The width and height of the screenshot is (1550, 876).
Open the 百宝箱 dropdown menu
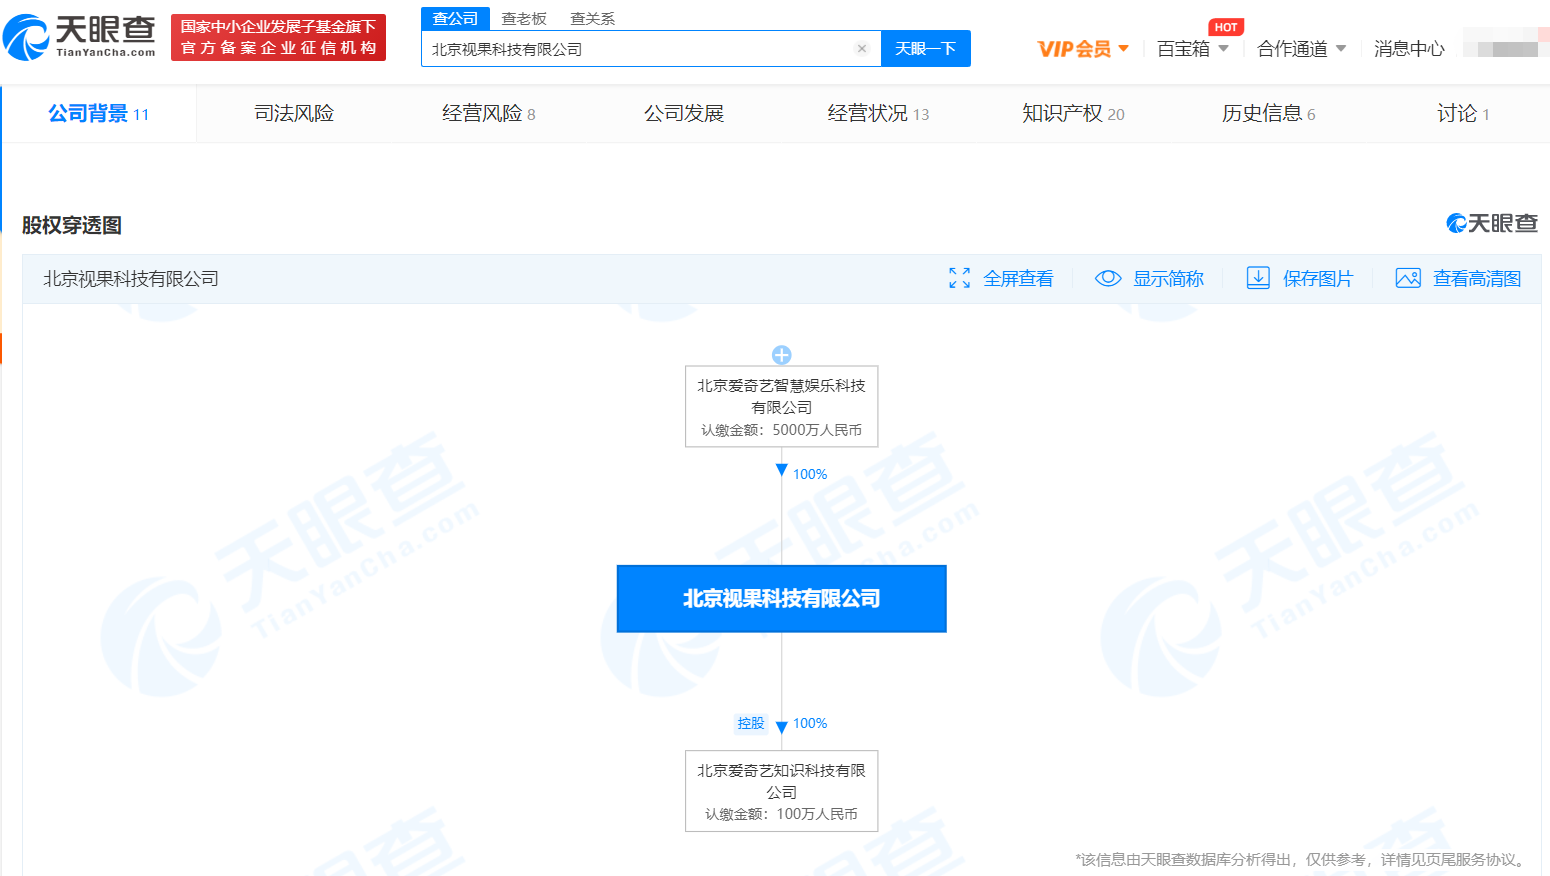point(1193,49)
